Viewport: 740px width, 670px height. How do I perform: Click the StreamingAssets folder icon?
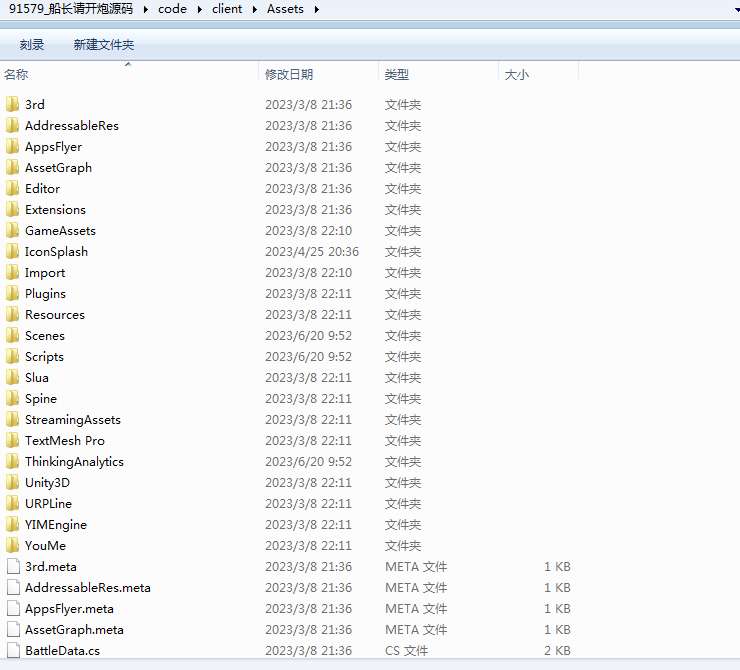point(12,420)
